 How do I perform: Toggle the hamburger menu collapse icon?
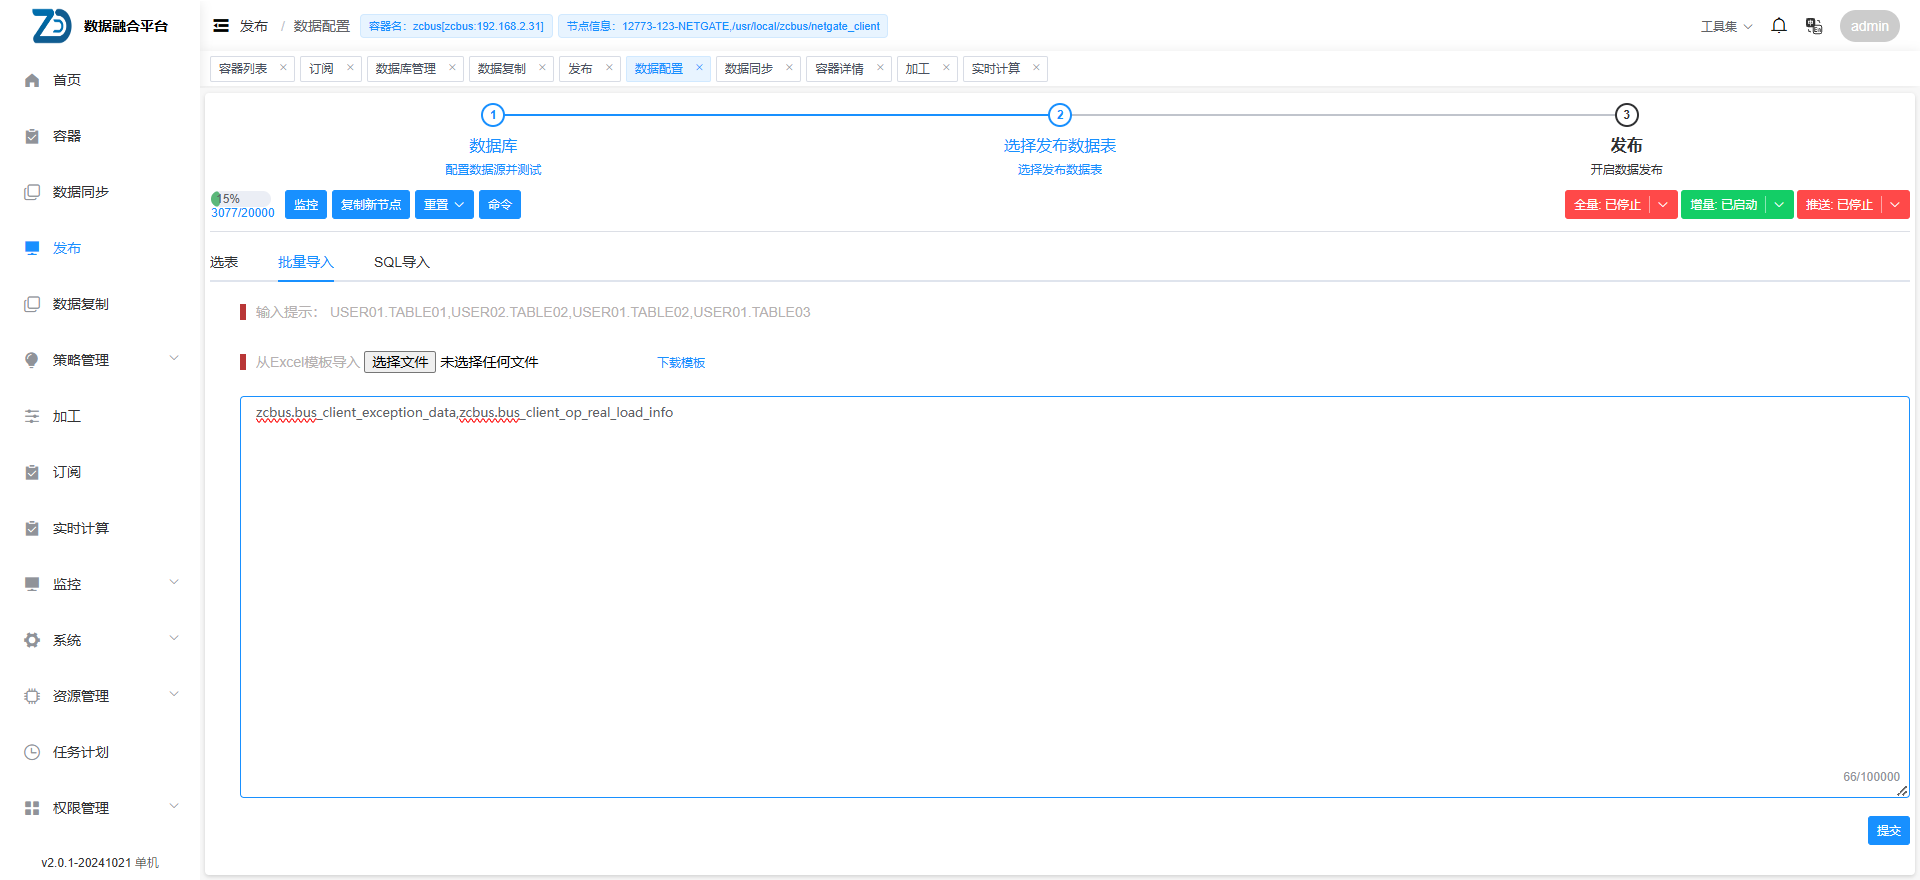pyautogui.click(x=221, y=26)
